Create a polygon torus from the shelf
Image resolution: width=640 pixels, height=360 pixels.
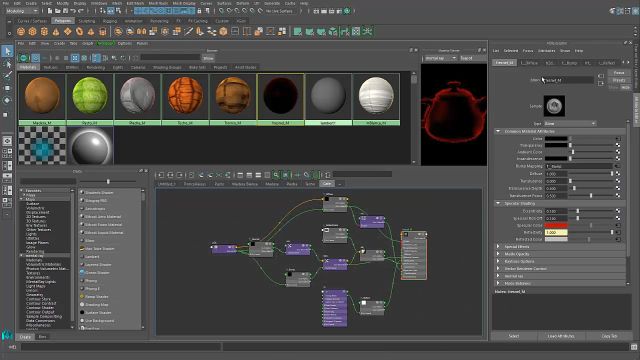[79, 31]
